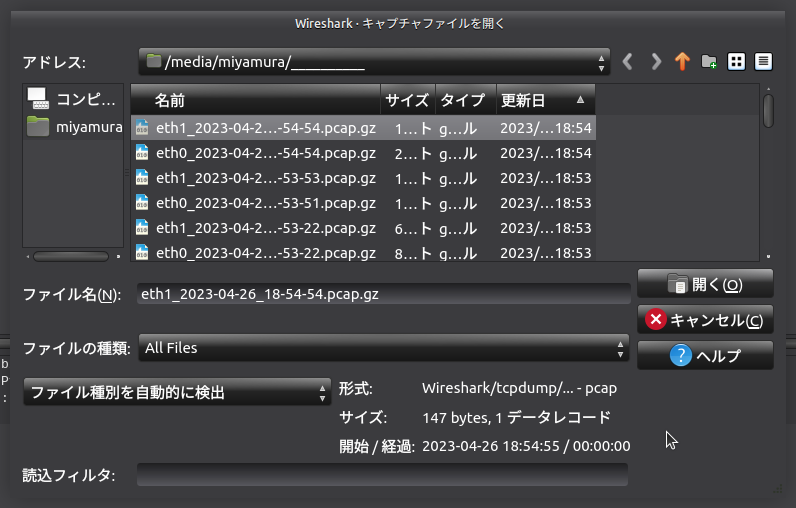Click the キャンセル button
Screen dimensions: 796x508
pyautogui.click(x=705, y=320)
